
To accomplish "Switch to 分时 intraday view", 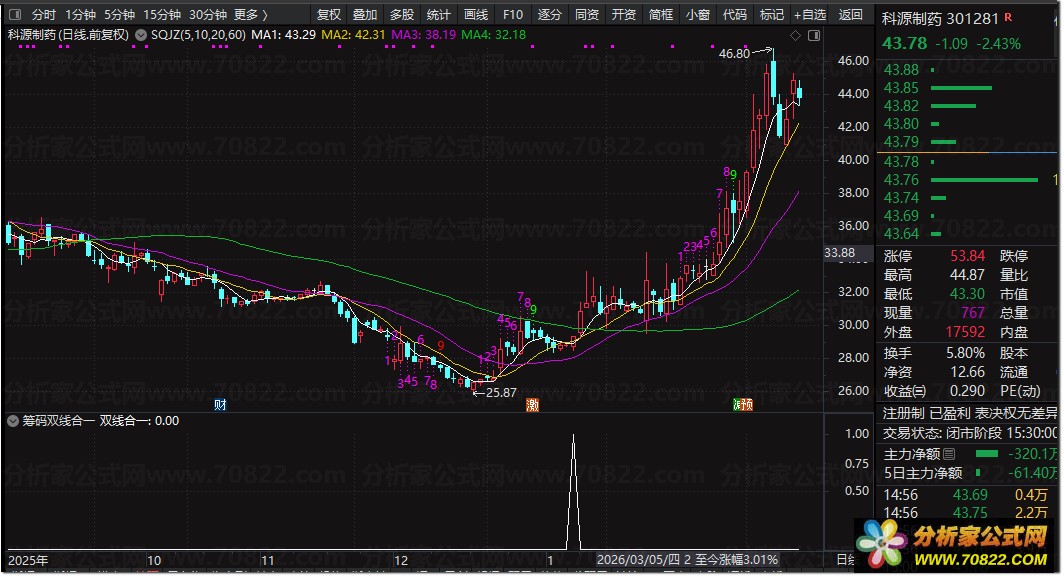I will 43,14.
